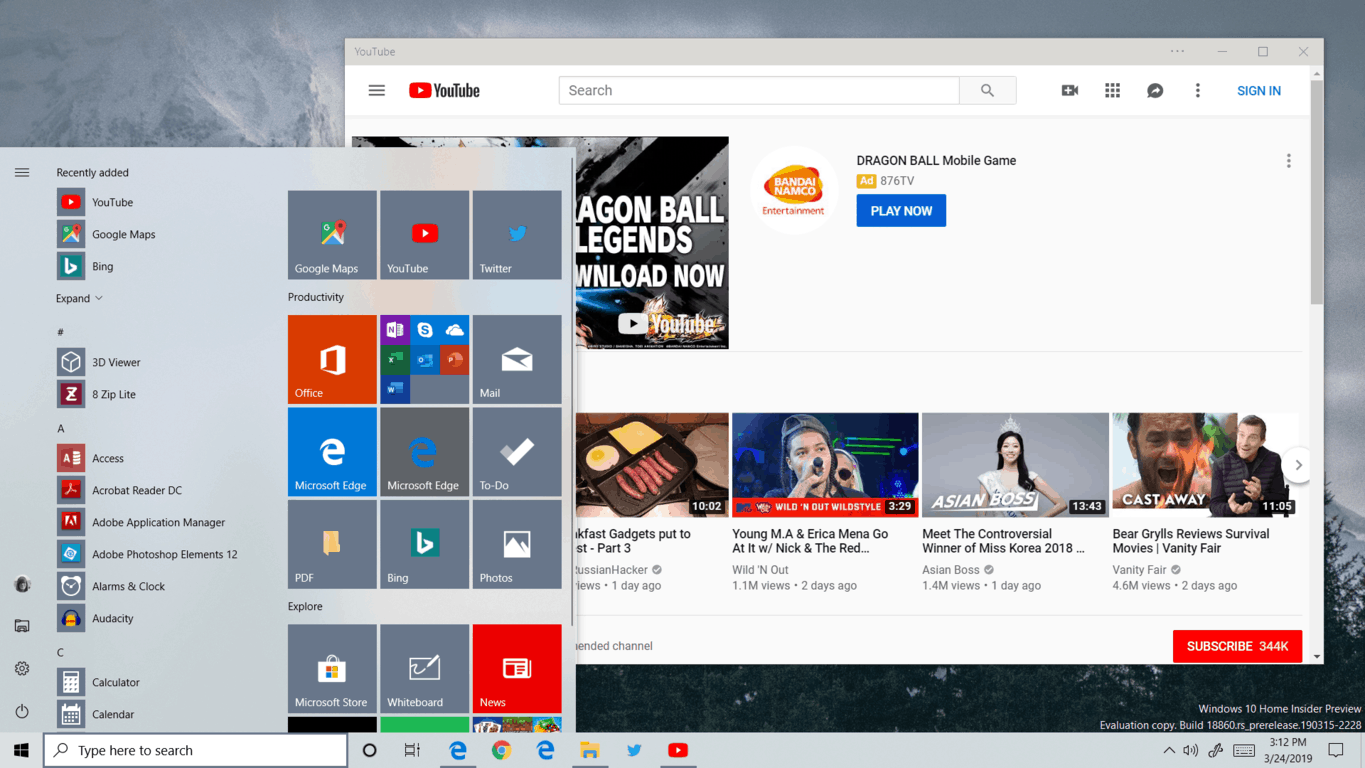Click the SUBSCRIBE 344K button
Viewport: 1365px width, 768px height.
point(1237,646)
